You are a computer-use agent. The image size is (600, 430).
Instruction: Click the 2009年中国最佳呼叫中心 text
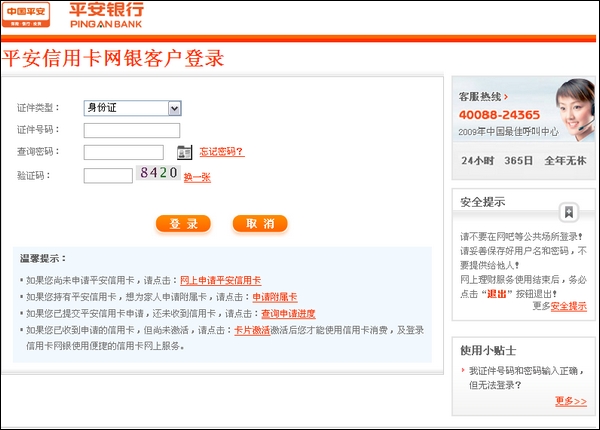coord(509,132)
